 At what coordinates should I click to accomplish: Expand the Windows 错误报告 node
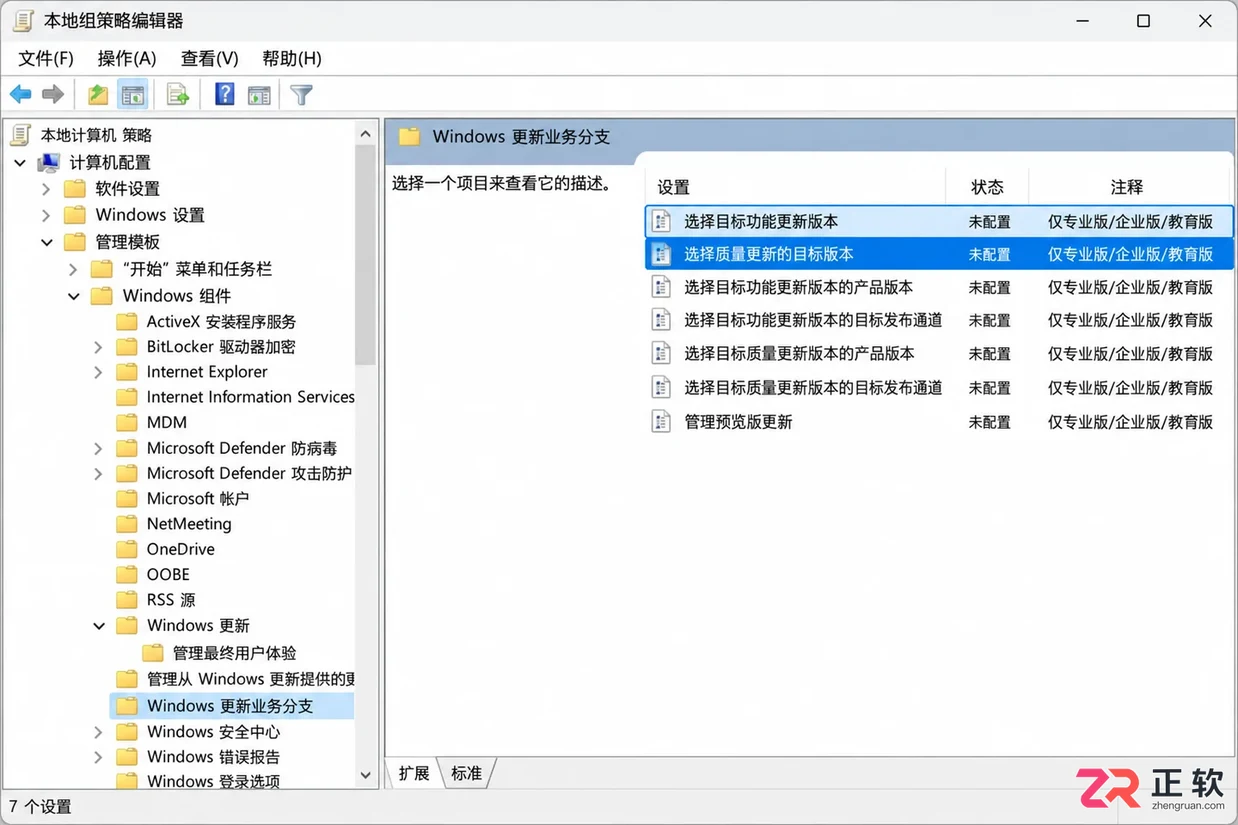pos(98,757)
